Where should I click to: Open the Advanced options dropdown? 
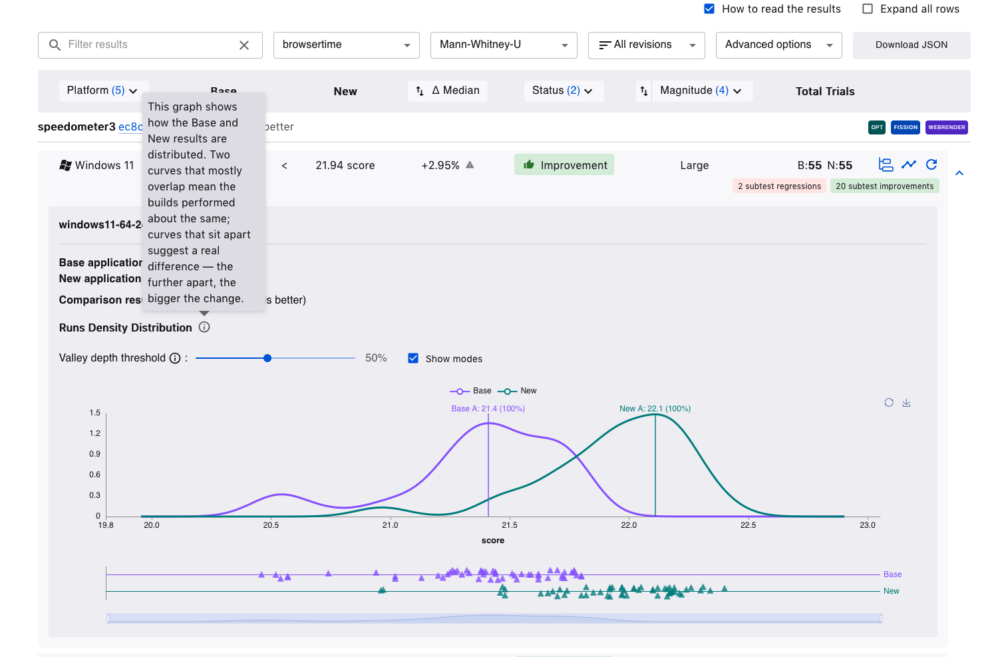779,45
